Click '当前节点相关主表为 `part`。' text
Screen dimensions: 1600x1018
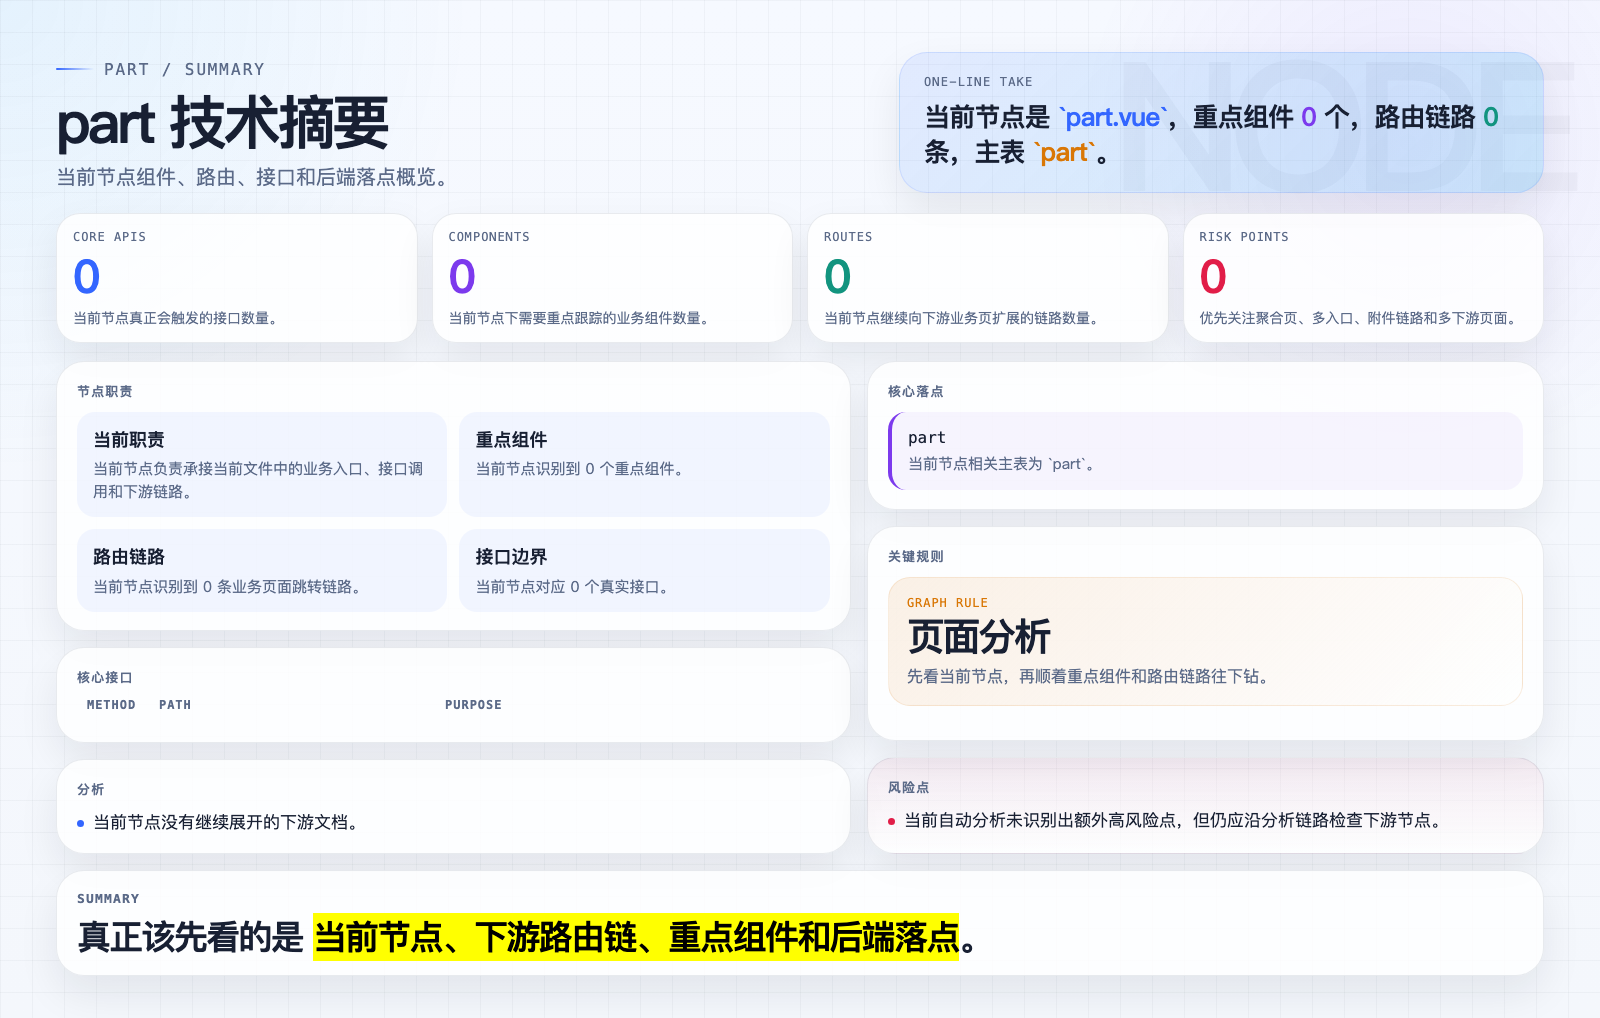[x=1004, y=464]
